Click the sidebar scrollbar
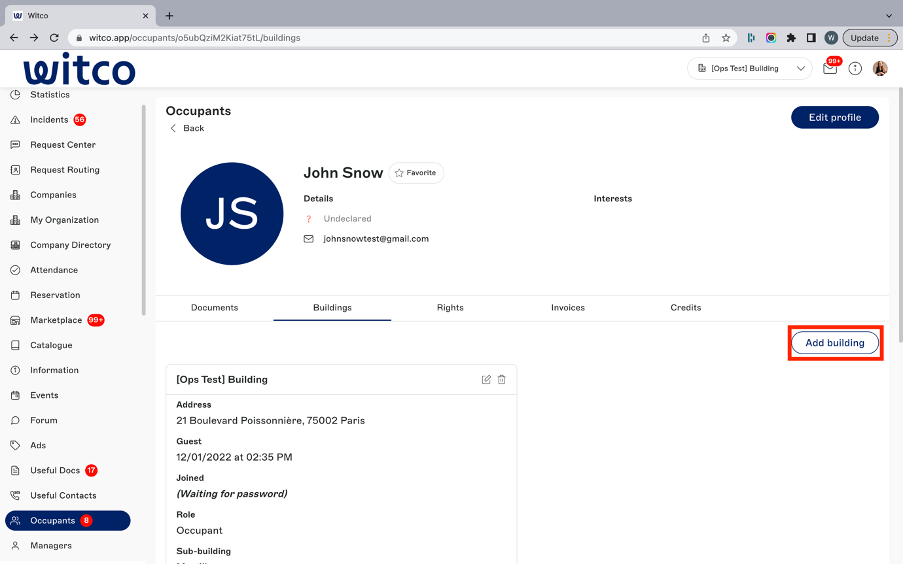904x564 pixels. pyautogui.click(x=144, y=210)
